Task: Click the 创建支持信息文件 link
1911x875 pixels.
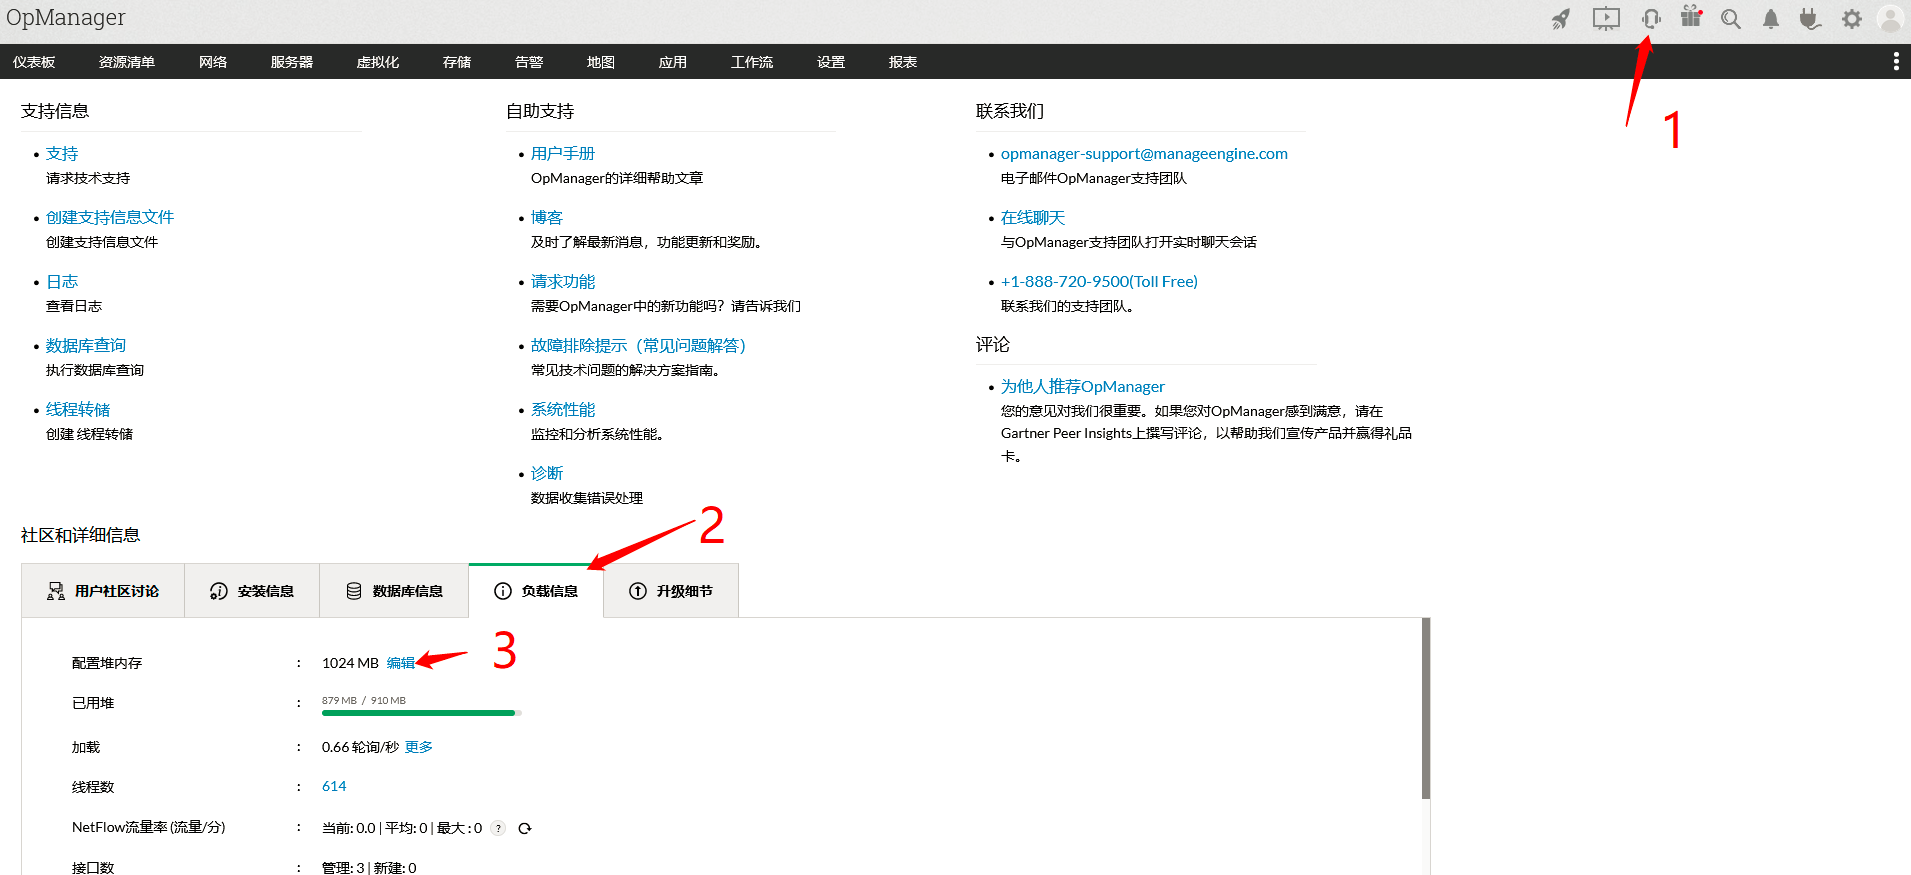Action: click(x=110, y=218)
